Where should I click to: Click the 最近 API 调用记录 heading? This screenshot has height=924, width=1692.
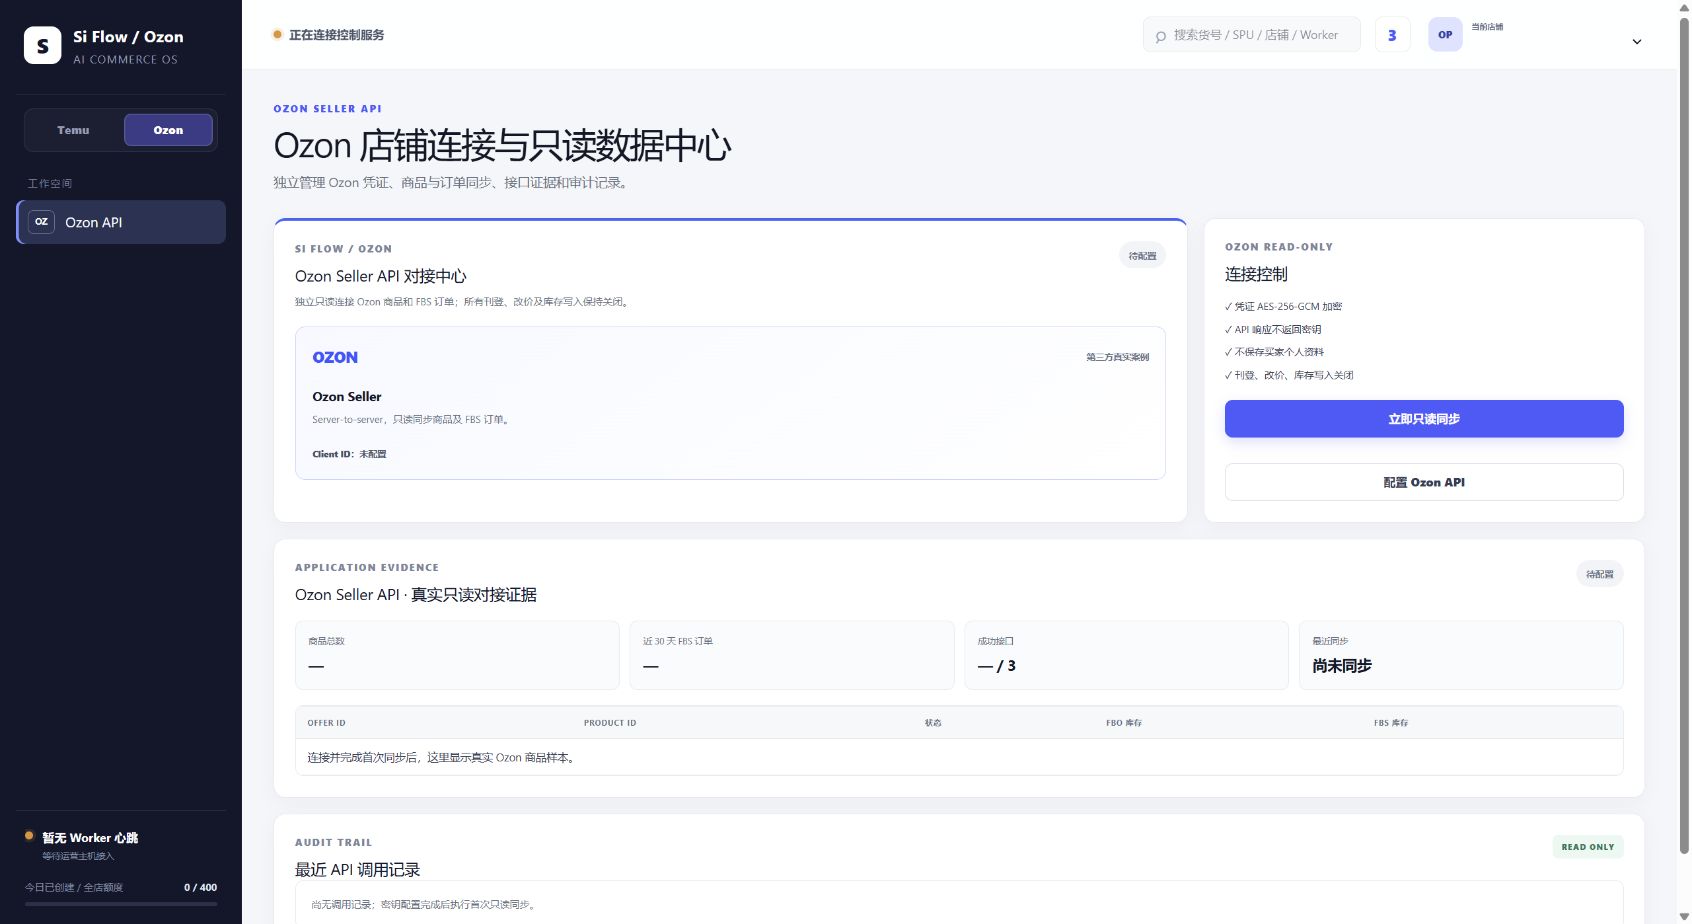tap(357, 870)
